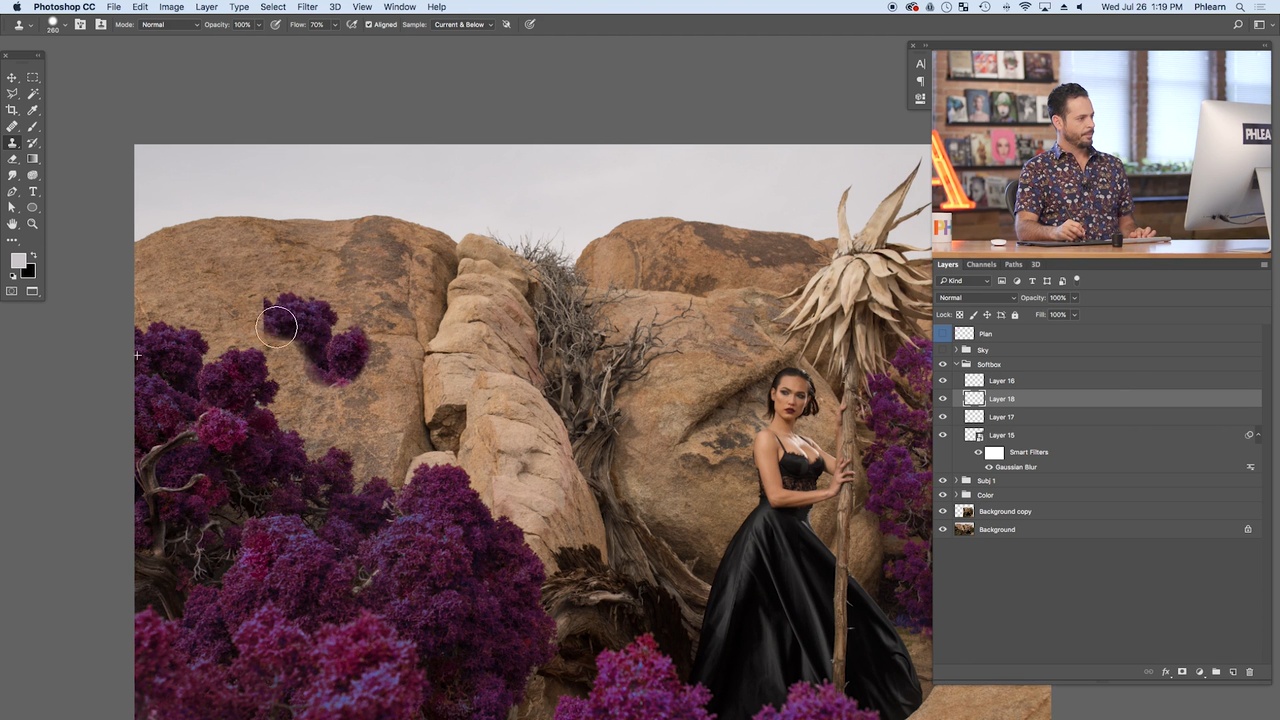
Task: Open the Image menu
Action: pos(171,7)
